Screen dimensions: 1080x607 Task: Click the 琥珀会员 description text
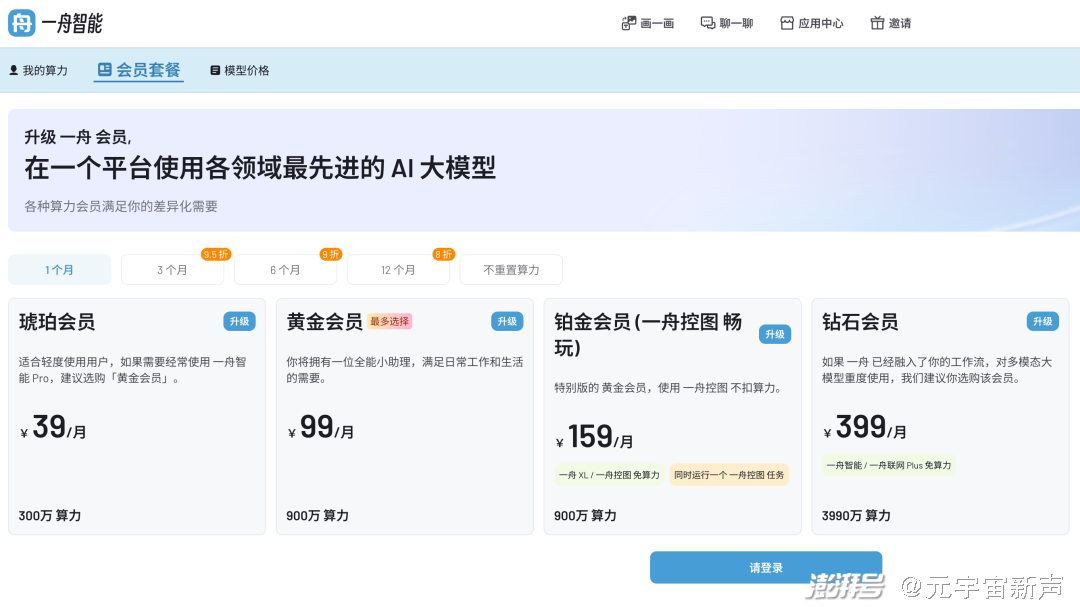132,370
